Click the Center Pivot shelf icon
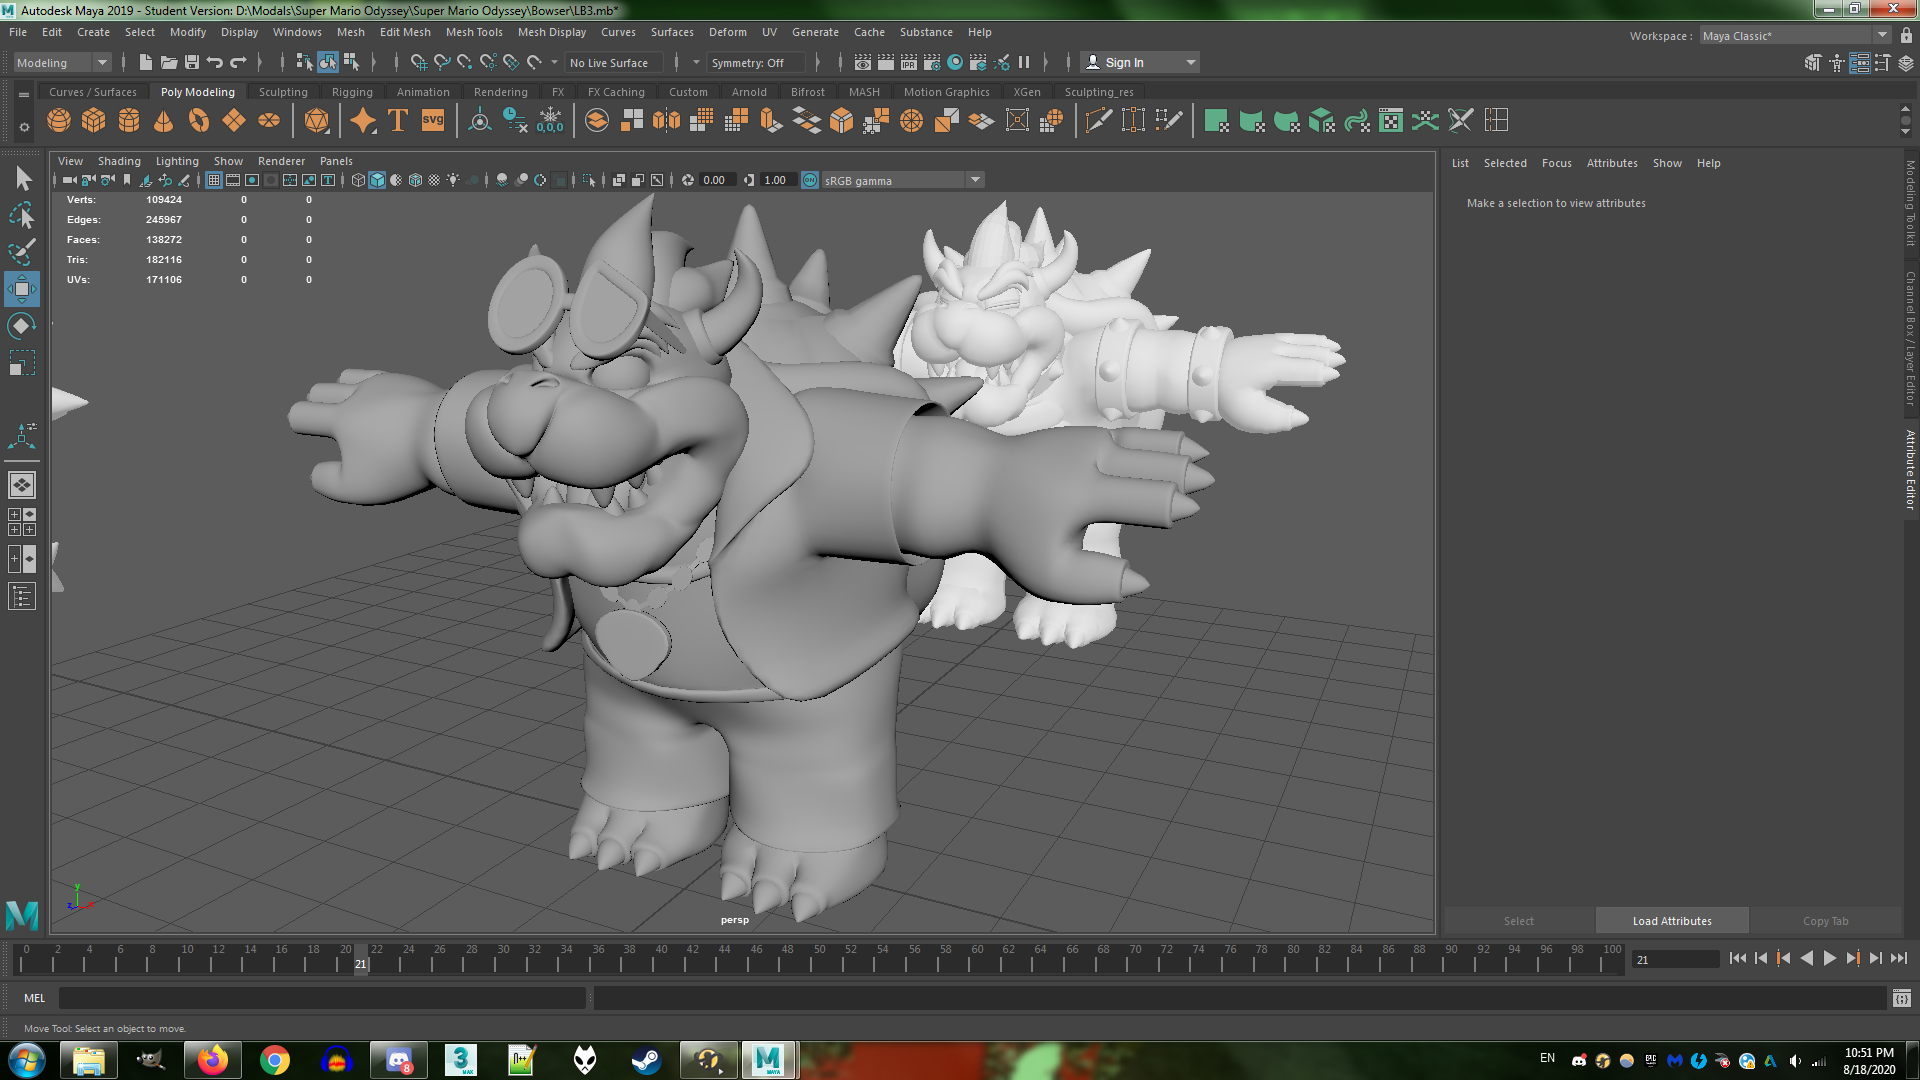This screenshot has height=1080, width=1920. pyautogui.click(x=480, y=121)
